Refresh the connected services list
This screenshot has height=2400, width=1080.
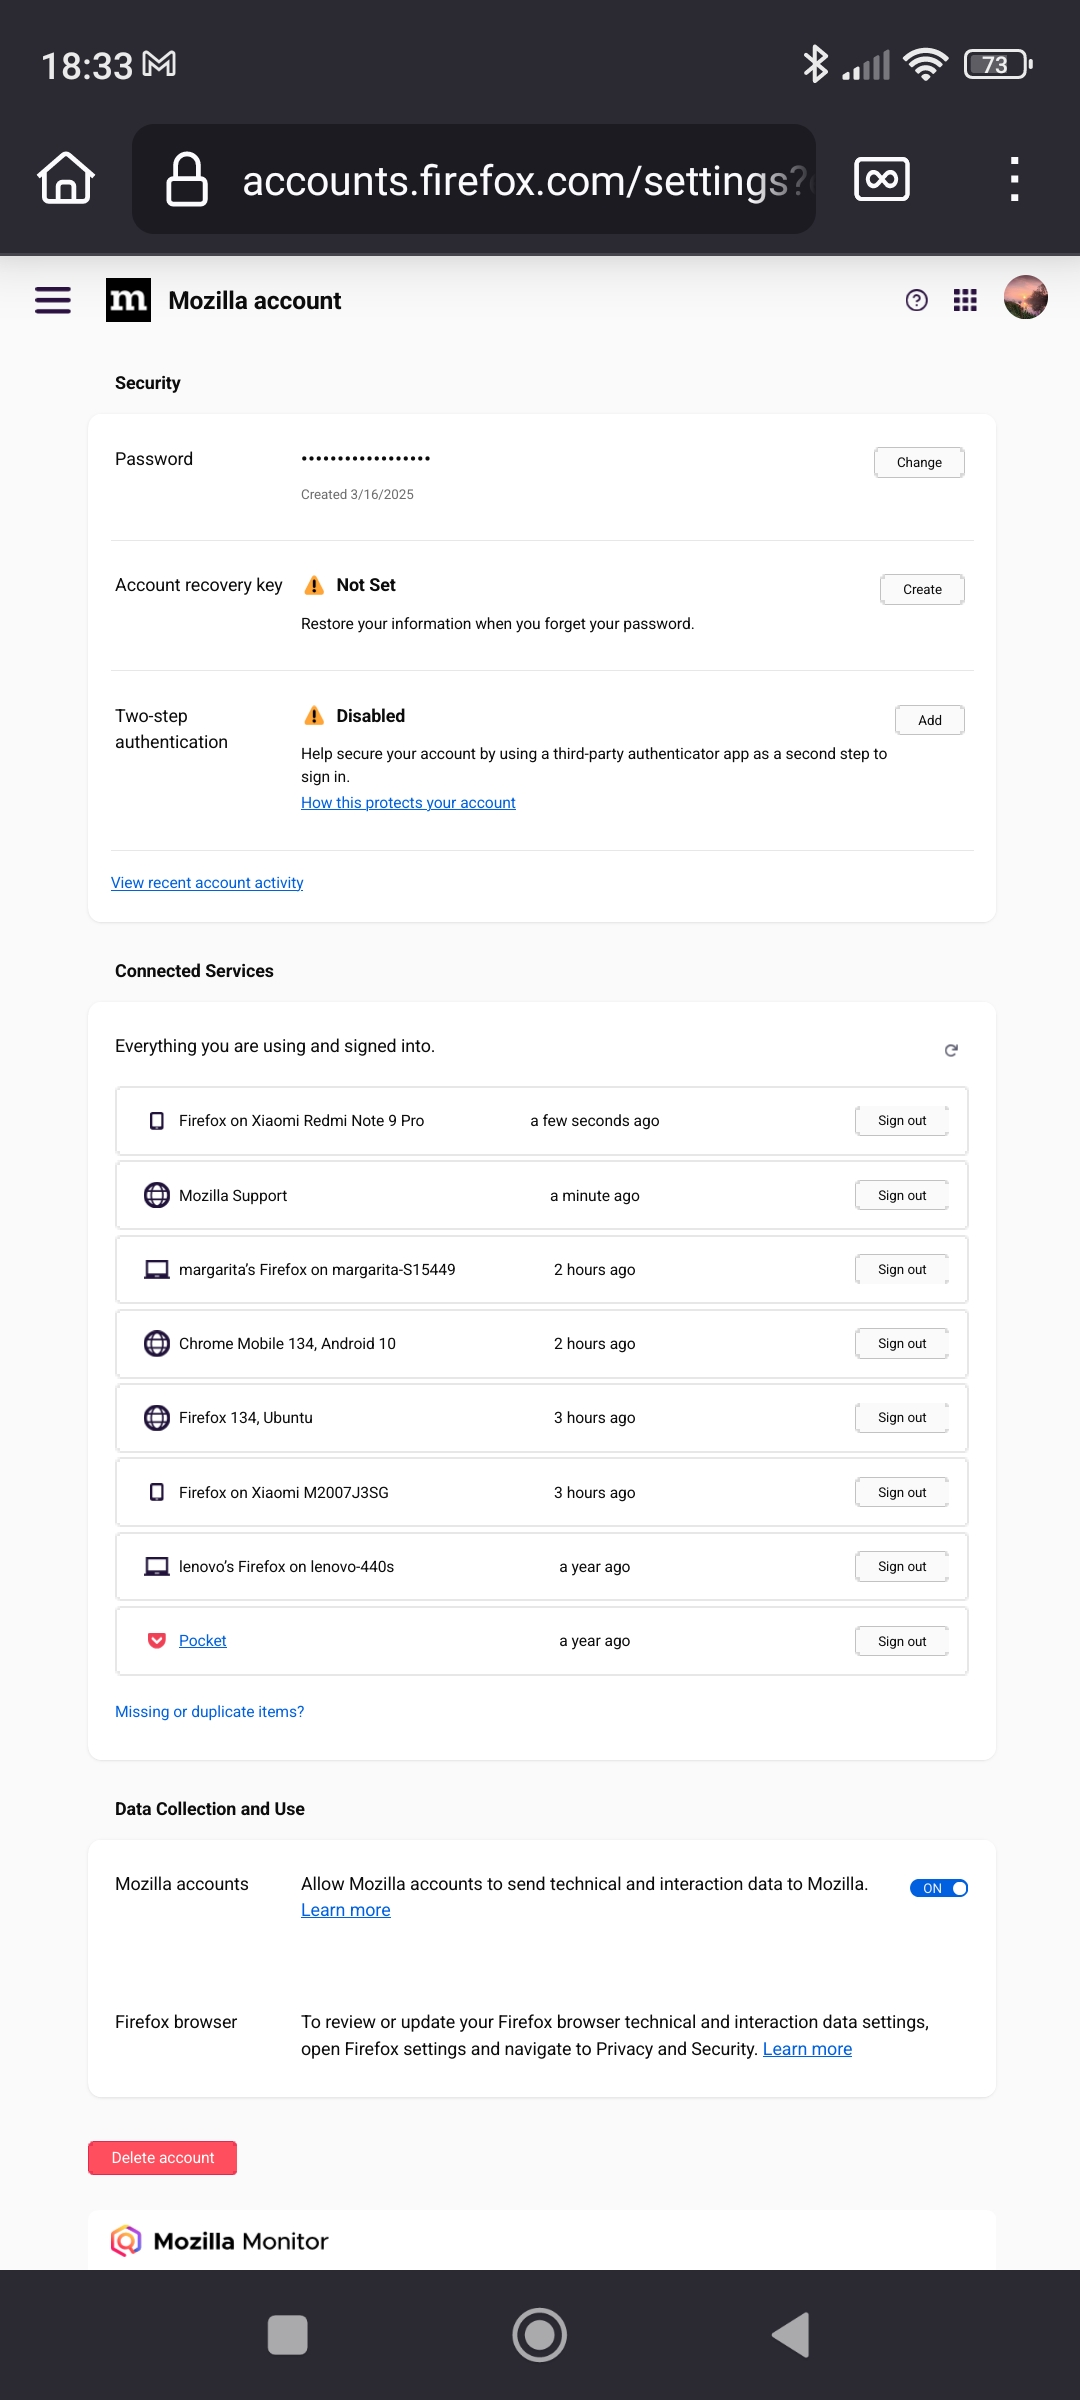pos(951,1050)
